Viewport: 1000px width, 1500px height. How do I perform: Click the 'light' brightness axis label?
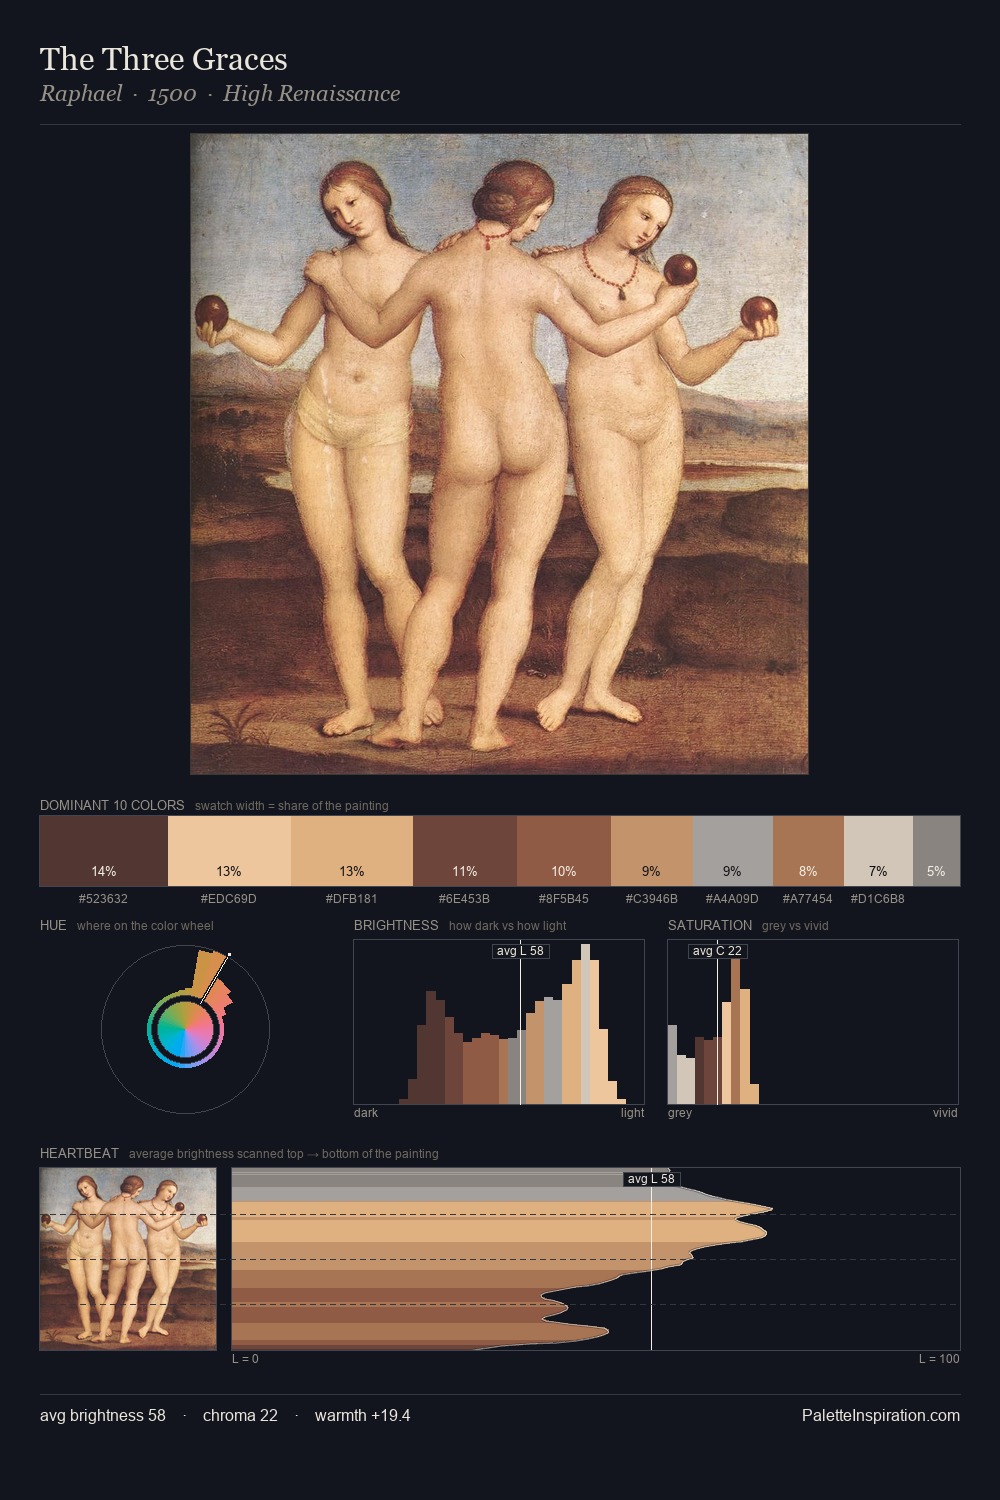[x=633, y=1112]
